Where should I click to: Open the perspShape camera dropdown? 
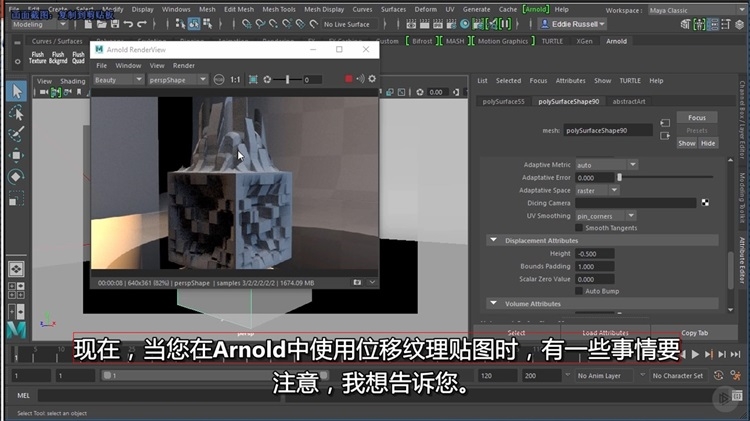click(x=177, y=80)
